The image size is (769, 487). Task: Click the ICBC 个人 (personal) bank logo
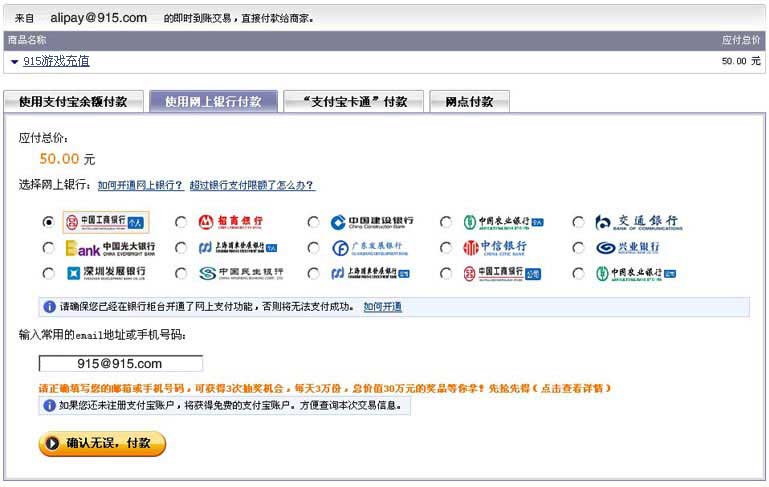pos(106,222)
